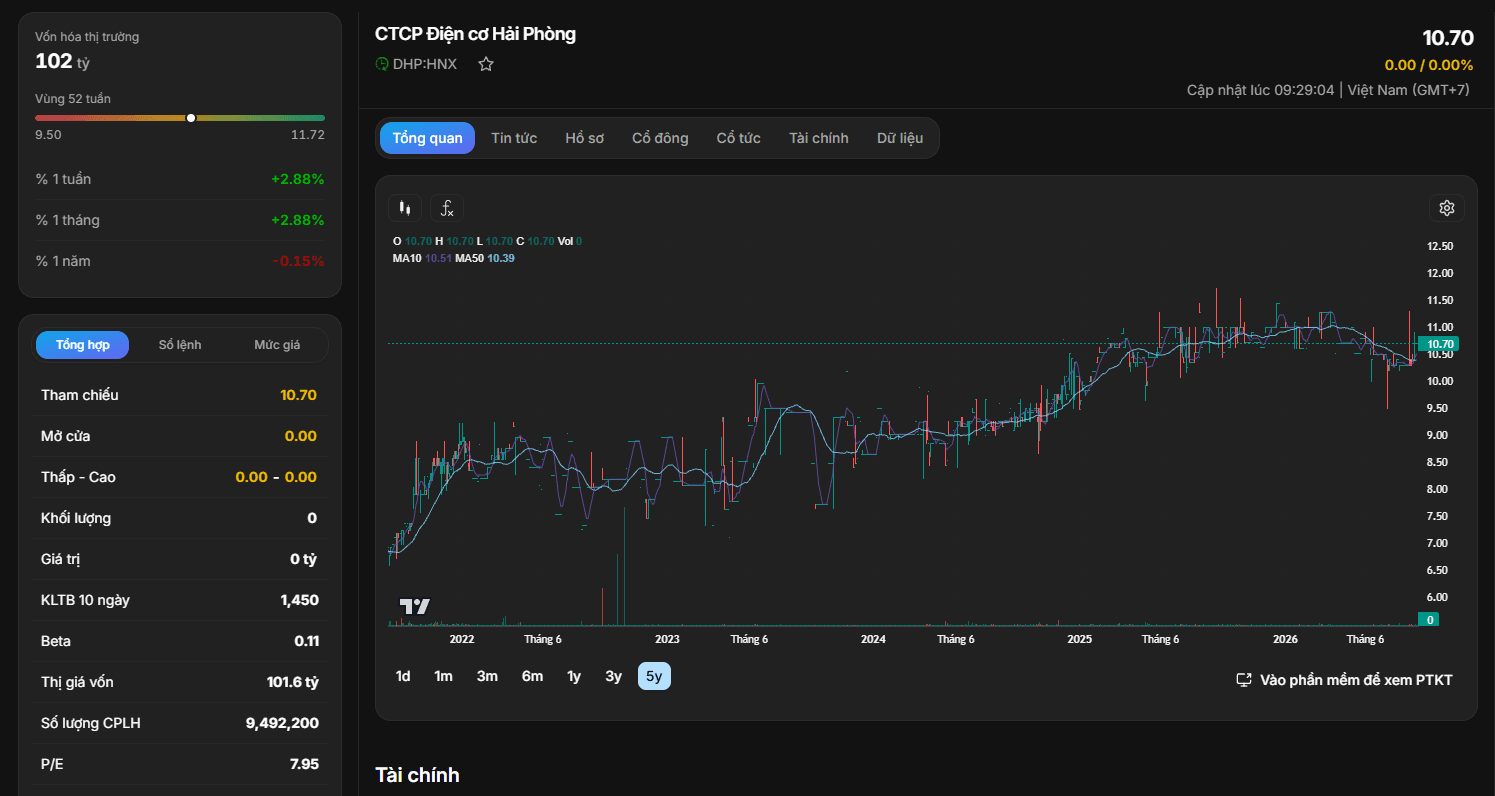
Task: Click the price change 0.00 / 0.00%
Action: (1429, 65)
